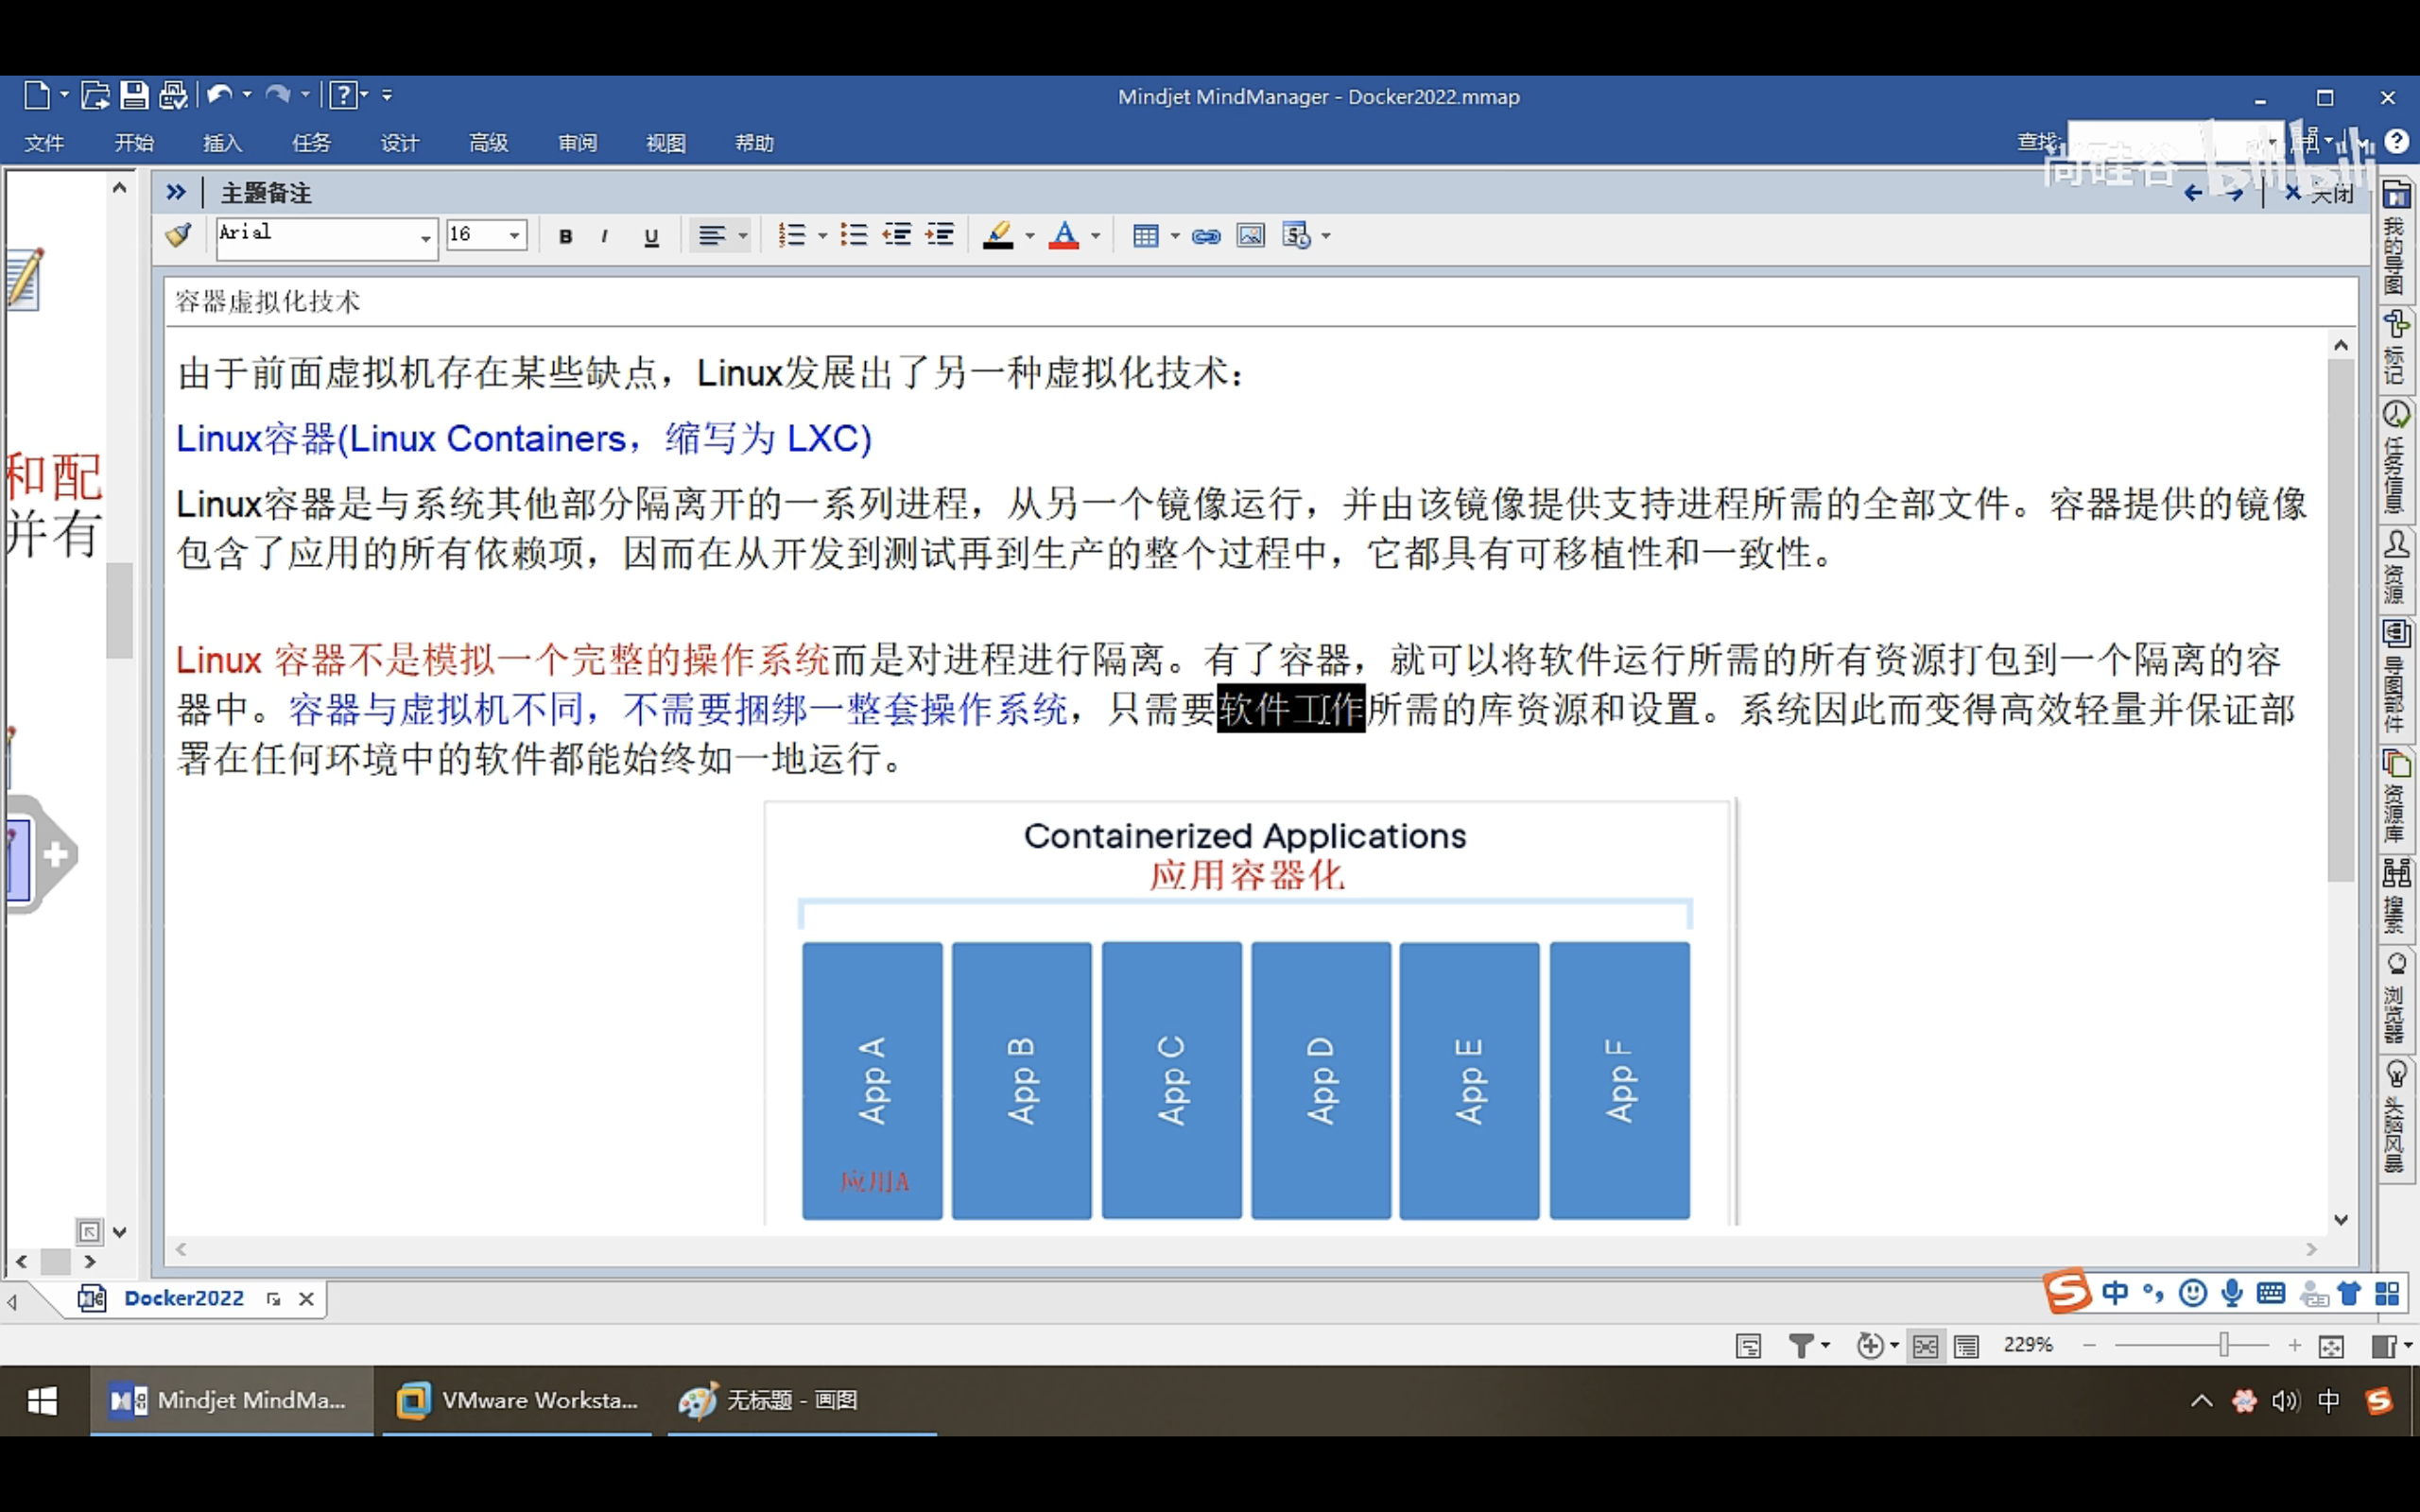Redo the last undone action
Screen dimensions: 2420x1512
tap(278, 95)
